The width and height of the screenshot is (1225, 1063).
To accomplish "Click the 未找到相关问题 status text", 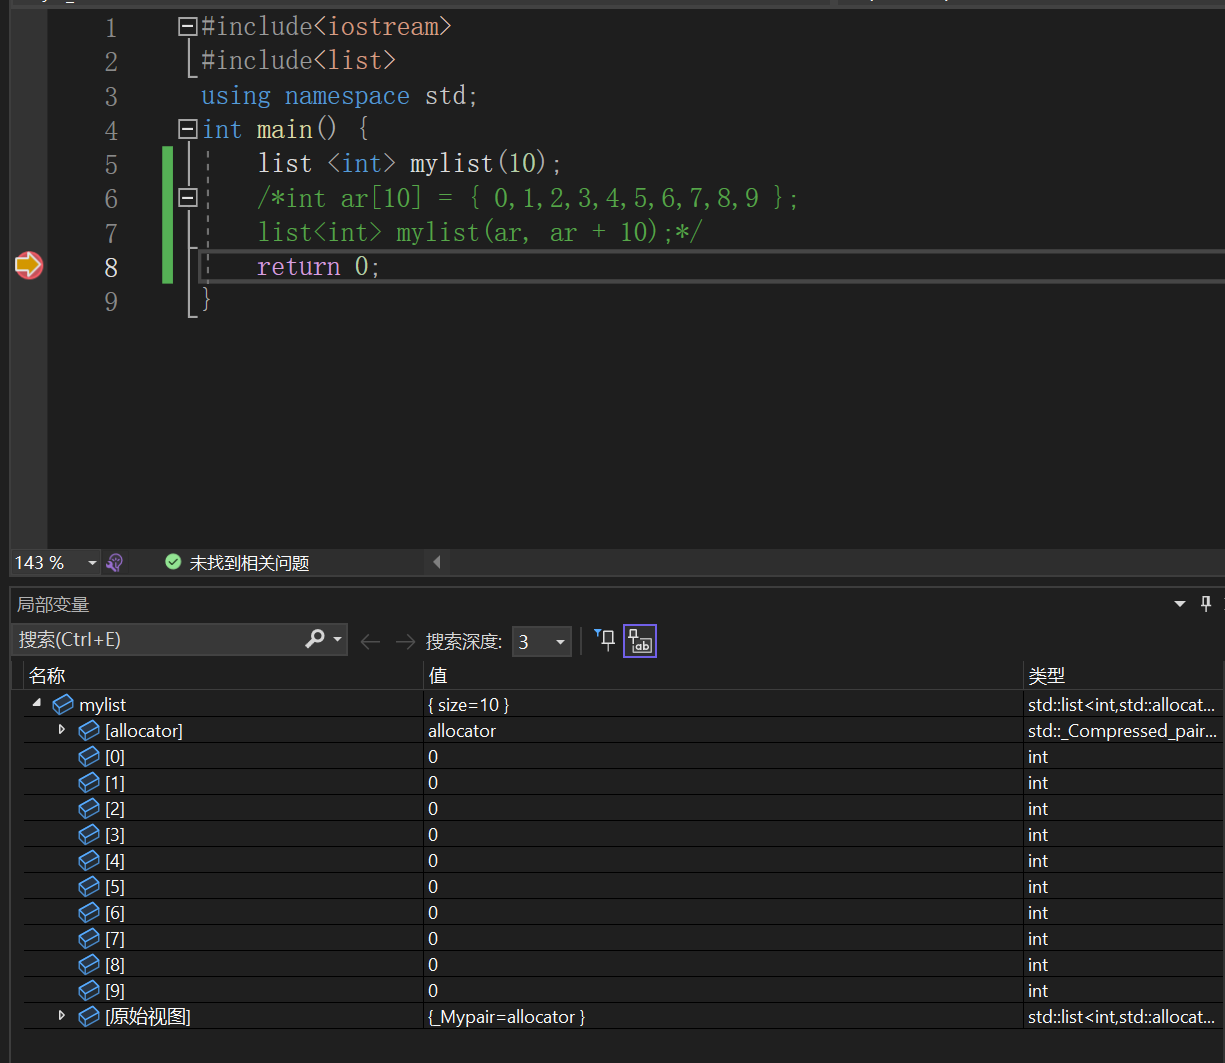I will (250, 563).
